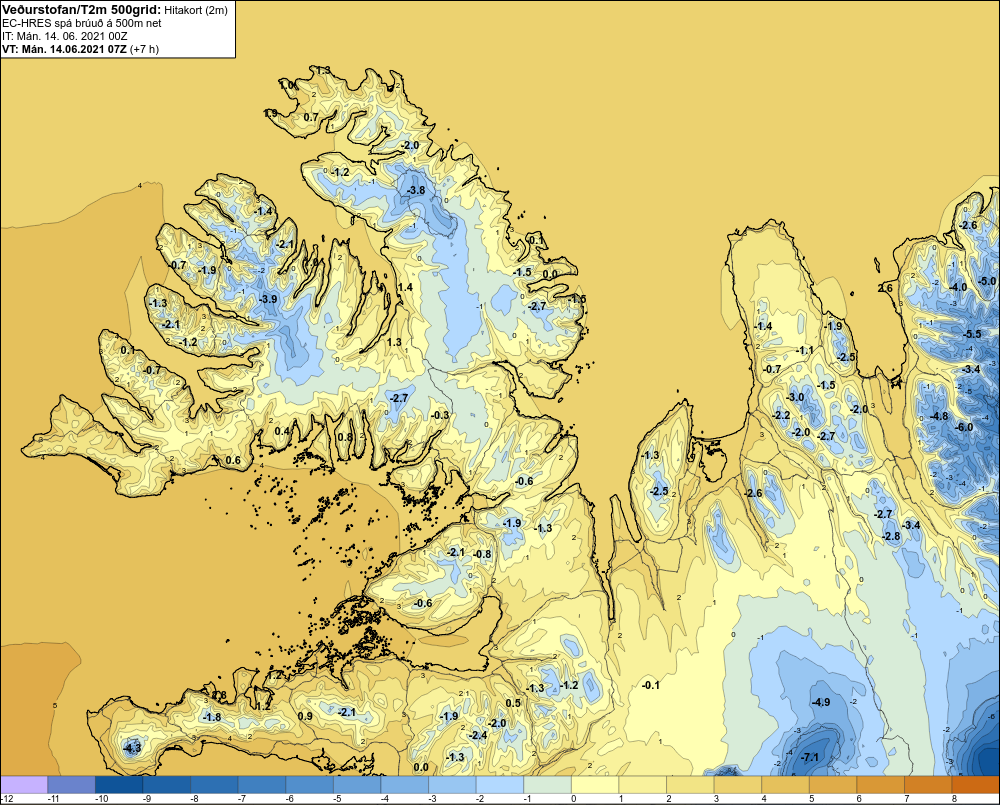Select the -0.3 temperature value
This screenshot has height=805, width=1000.
[x=439, y=415]
